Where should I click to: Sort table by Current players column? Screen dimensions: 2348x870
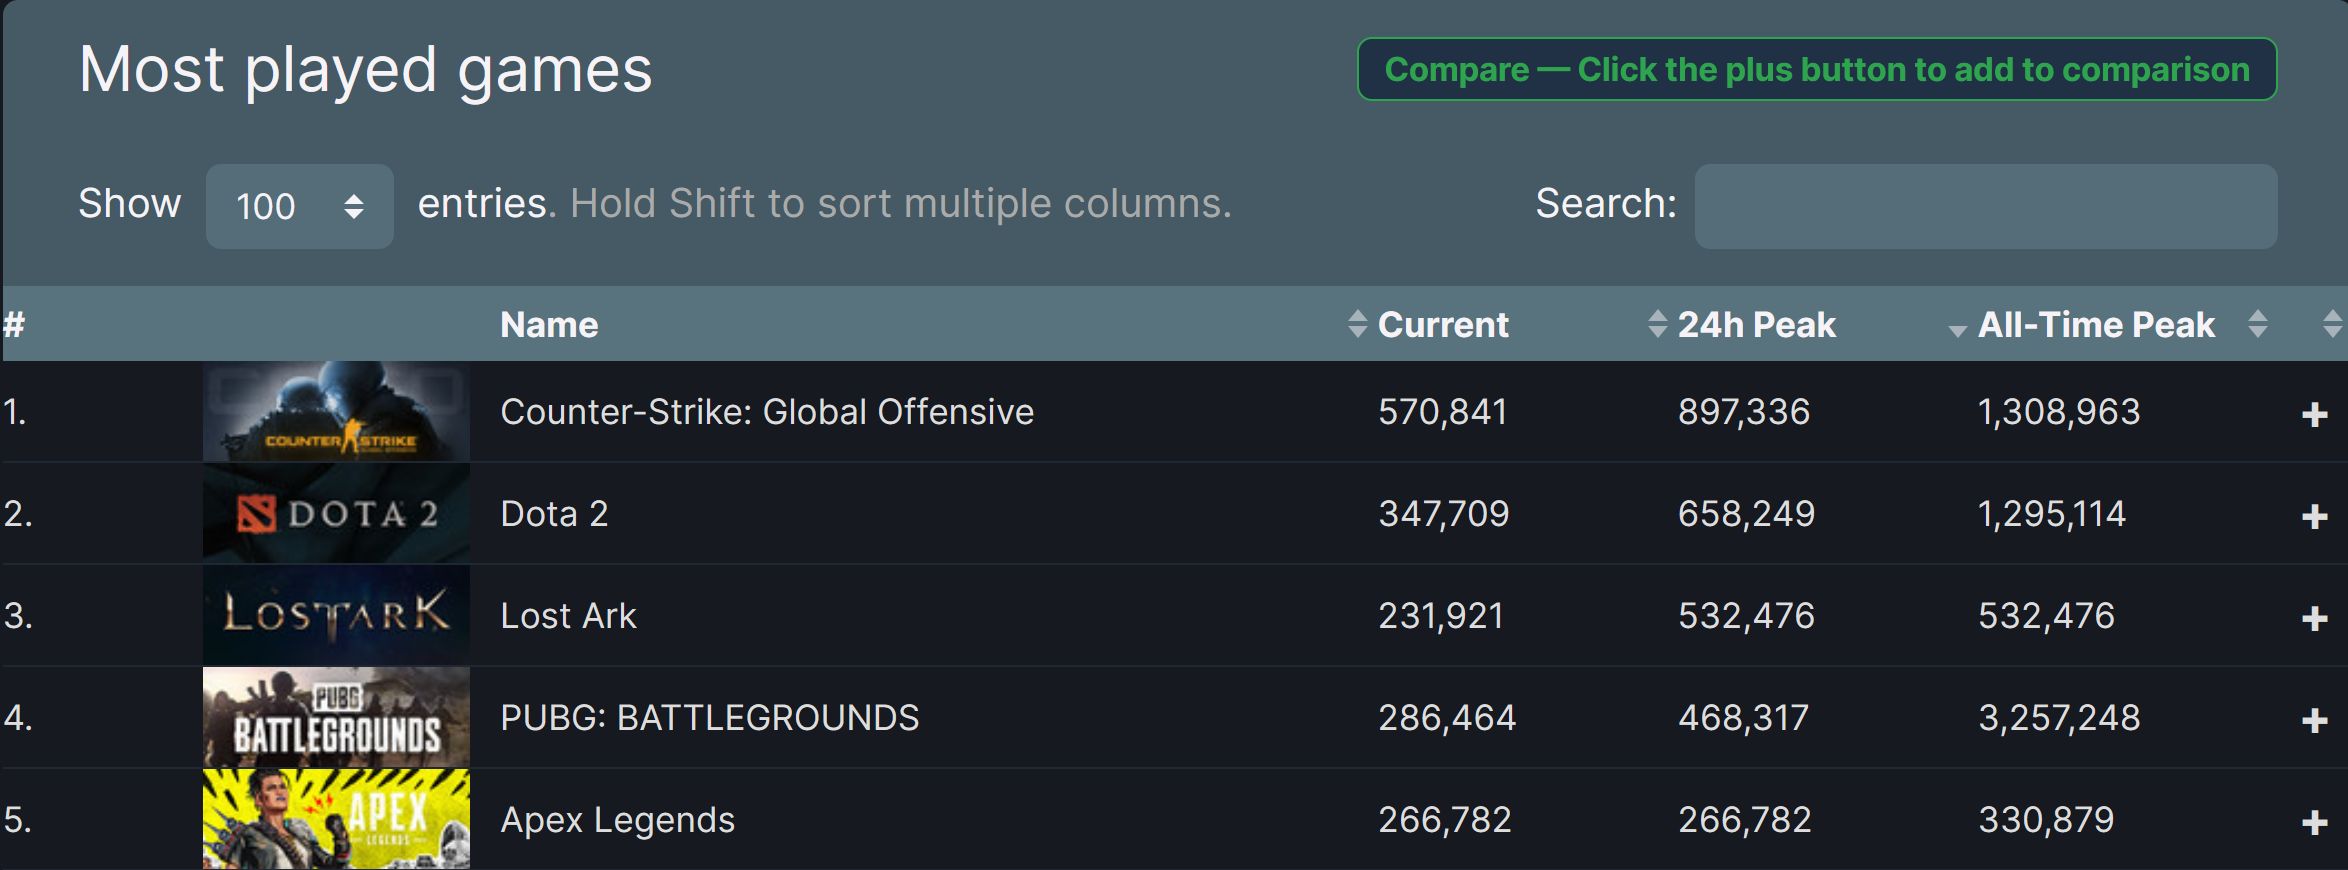click(x=1442, y=324)
